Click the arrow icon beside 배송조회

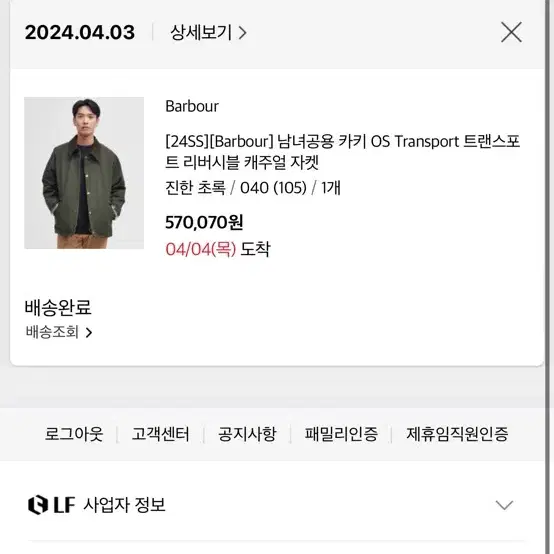tap(89, 332)
